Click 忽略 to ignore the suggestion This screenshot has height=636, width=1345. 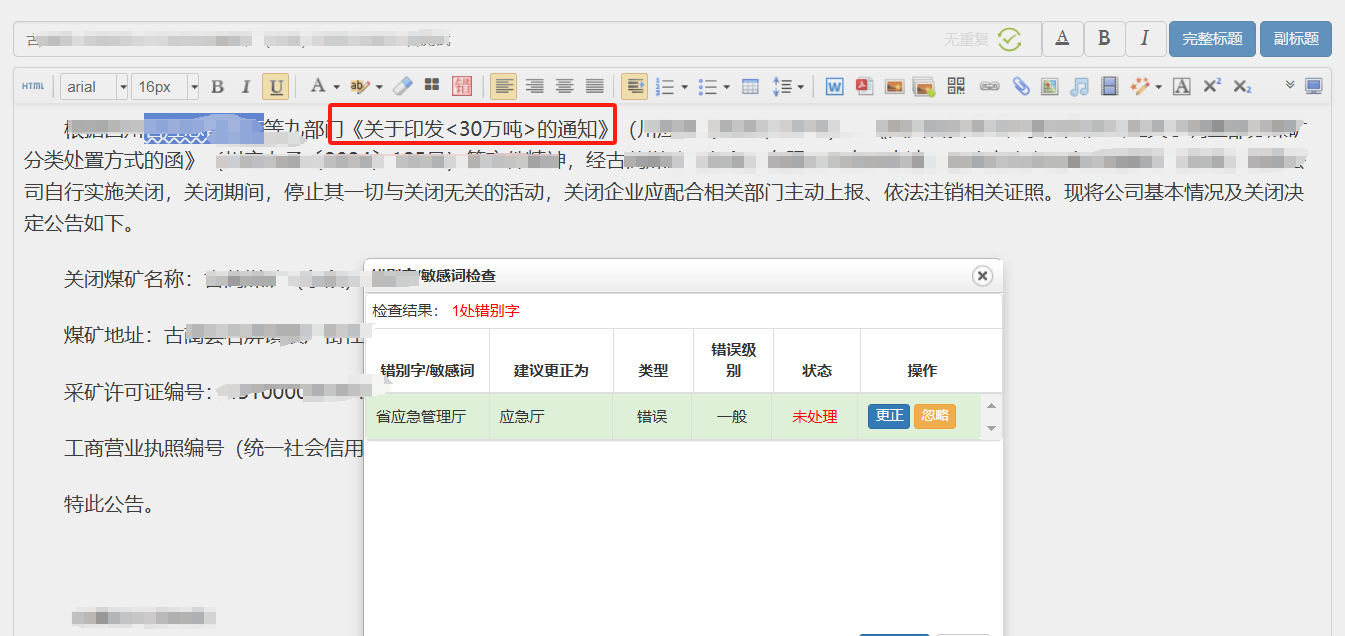click(x=934, y=416)
